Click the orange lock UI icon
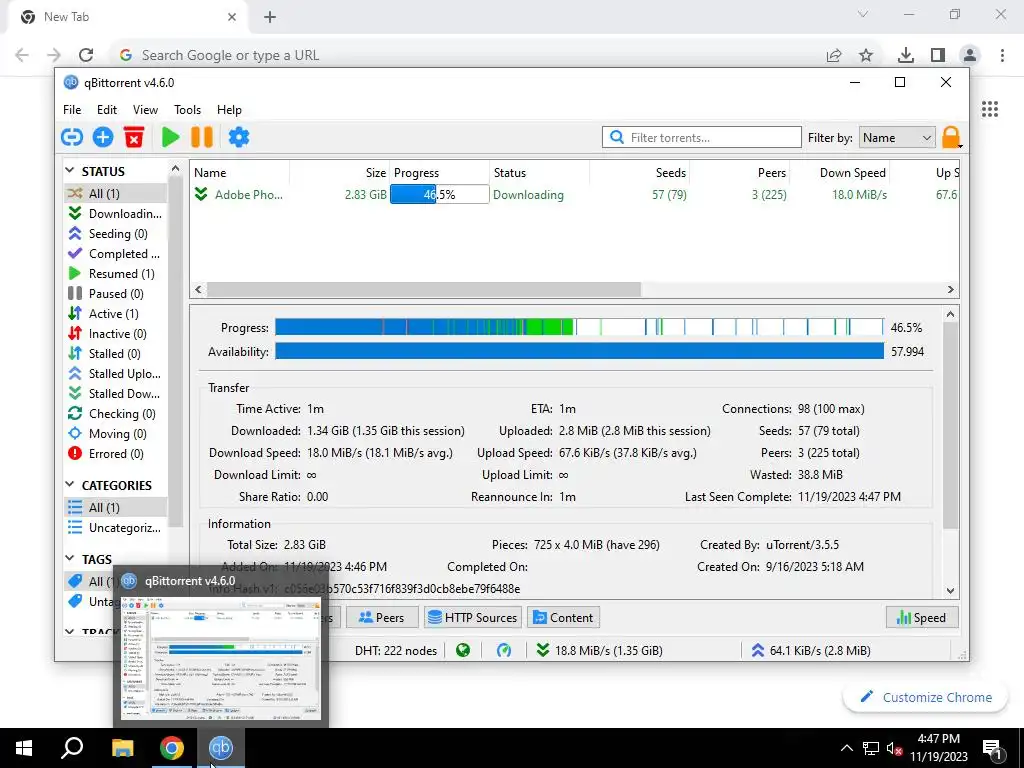Screen dimensions: 1024x768 click(951, 137)
